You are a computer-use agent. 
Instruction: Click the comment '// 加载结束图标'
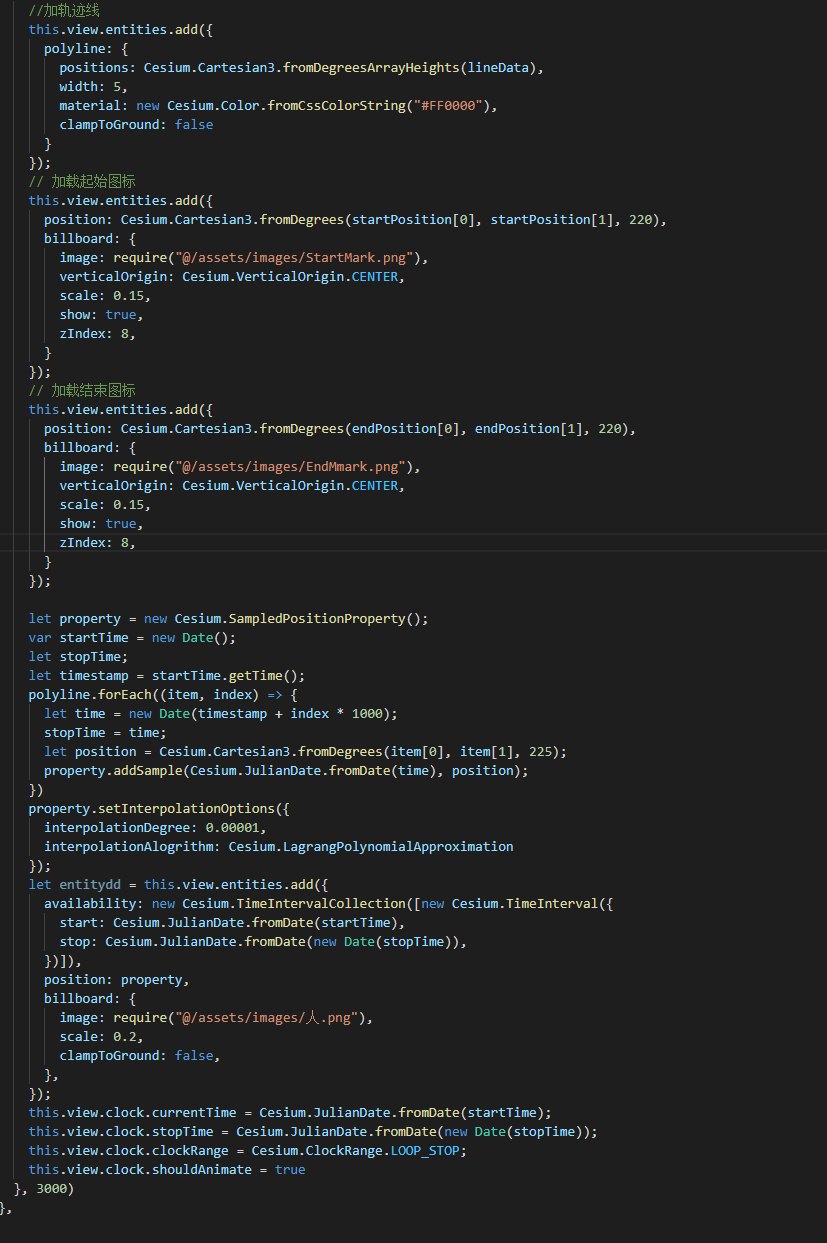tap(82, 391)
